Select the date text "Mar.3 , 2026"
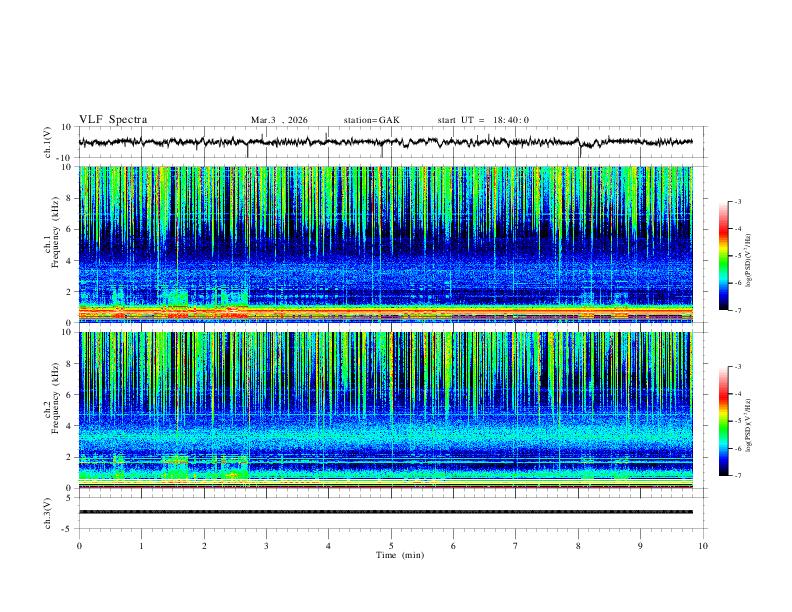 [x=279, y=120]
